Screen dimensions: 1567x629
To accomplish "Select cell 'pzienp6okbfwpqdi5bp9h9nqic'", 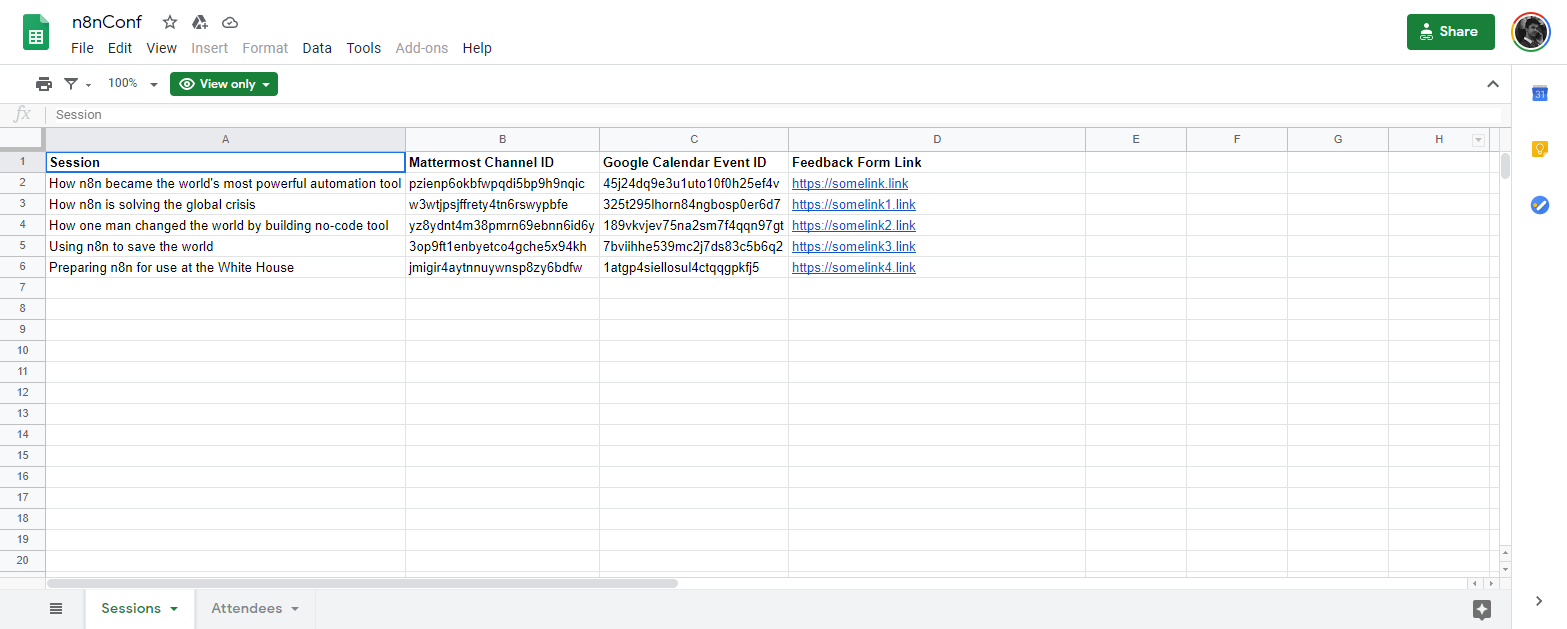I will (x=502, y=183).
